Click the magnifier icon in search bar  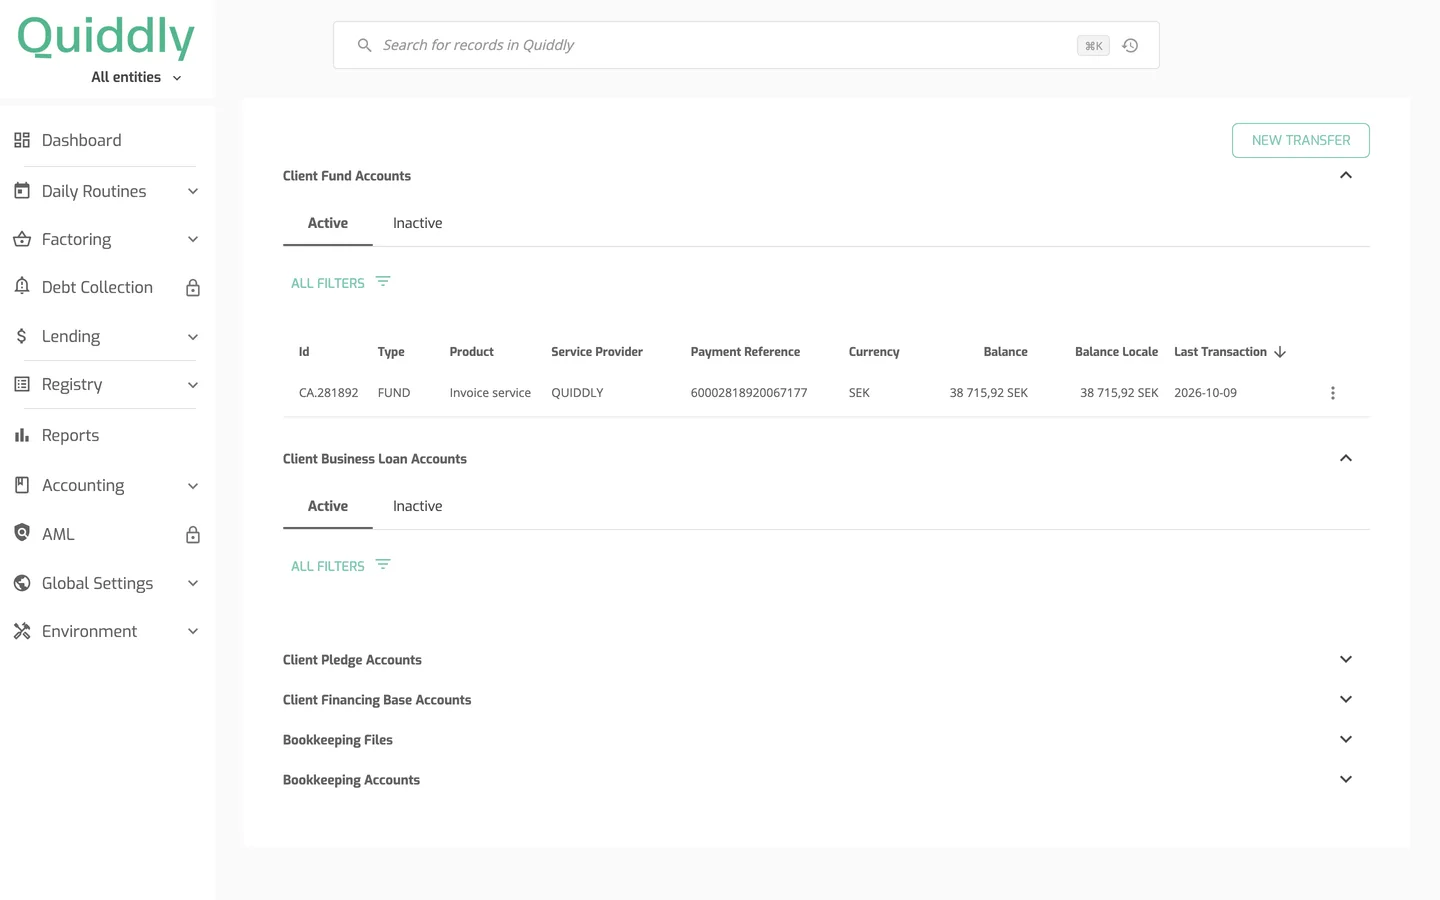click(x=365, y=45)
